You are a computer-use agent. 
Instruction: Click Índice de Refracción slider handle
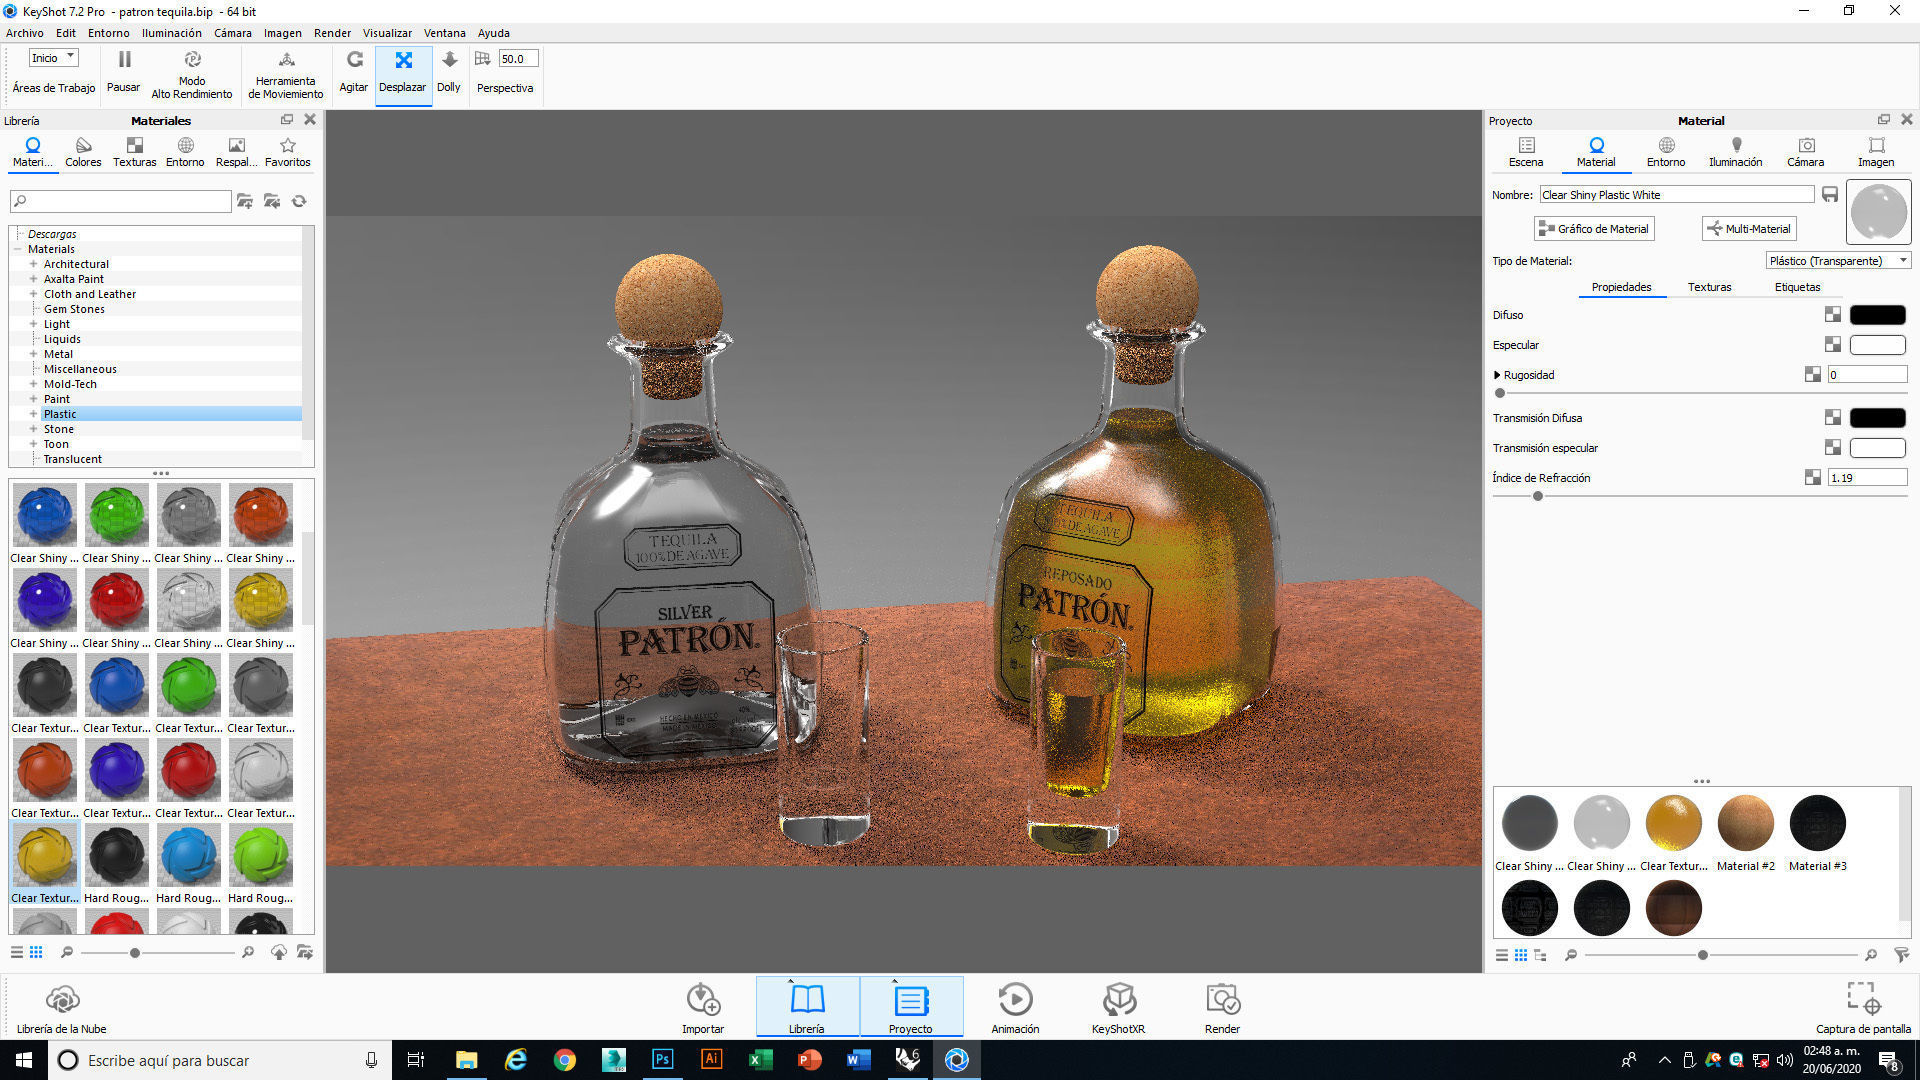[x=1538, y=496]
